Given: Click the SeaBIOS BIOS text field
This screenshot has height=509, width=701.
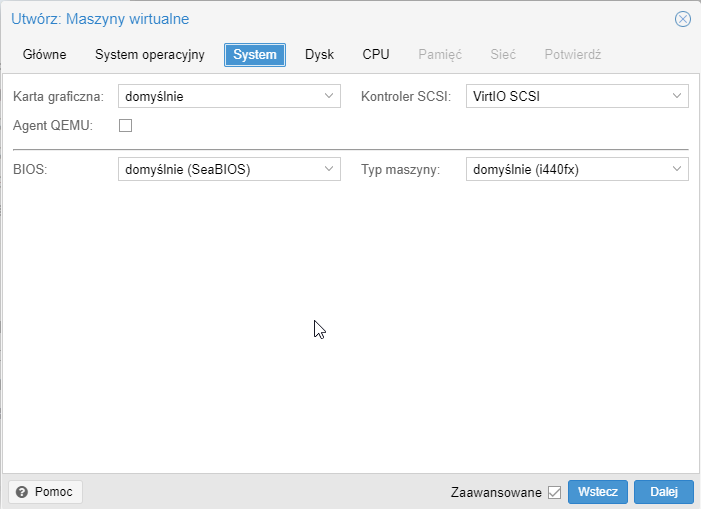Looking at the screenshot, I should [x=218, y=170].
